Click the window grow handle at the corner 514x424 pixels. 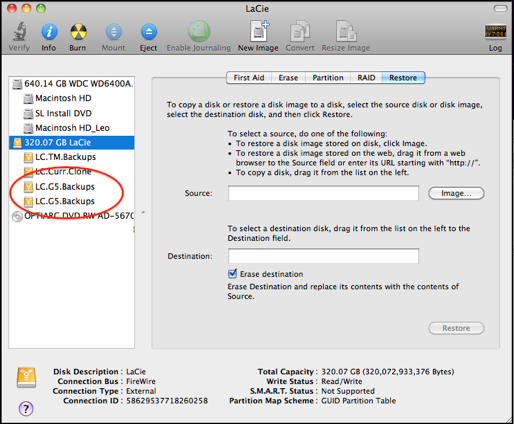tap(509, 419)
